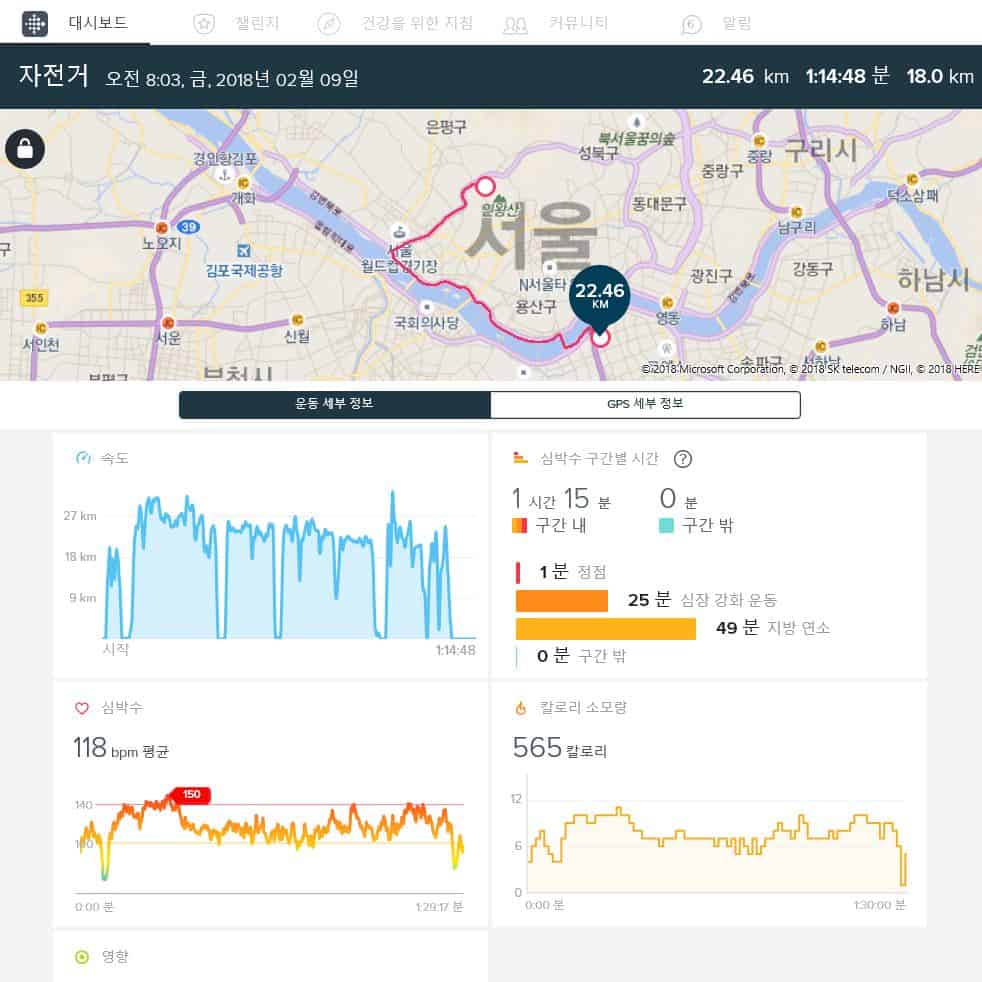This screenshot has height=982, width=982.
Task: Click the flame icon for calories burned
Action: (520, 708)
